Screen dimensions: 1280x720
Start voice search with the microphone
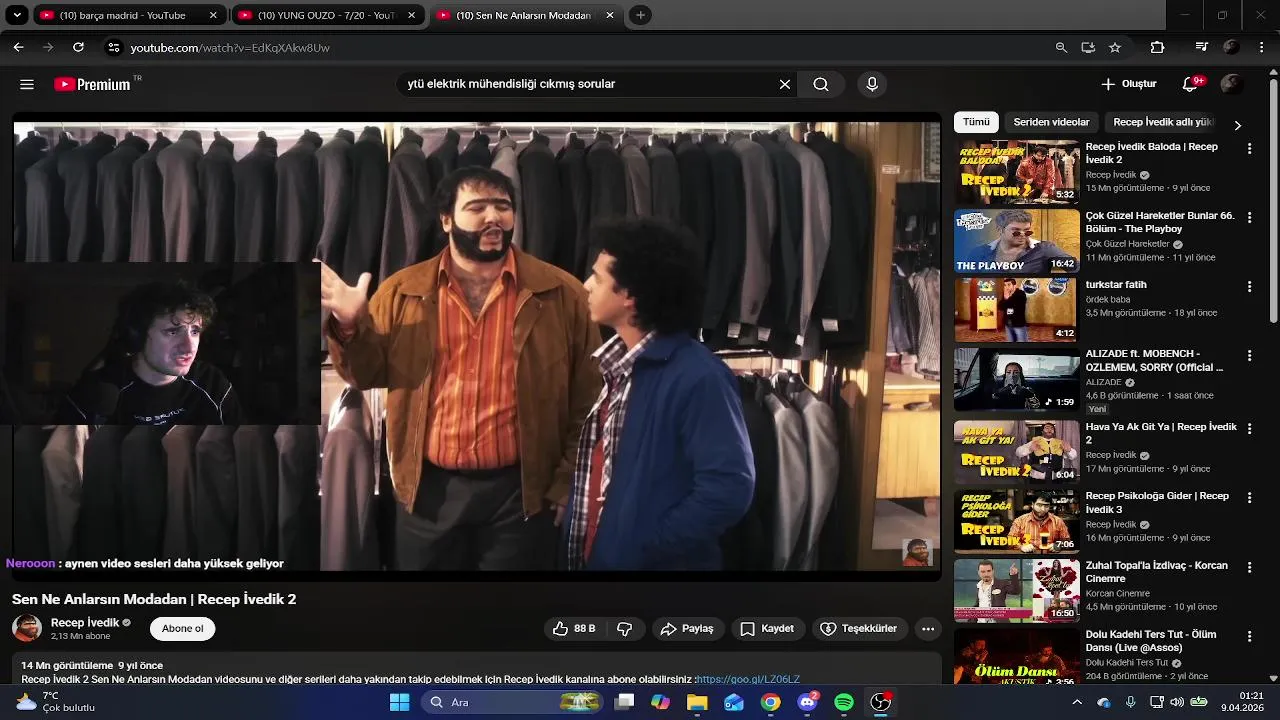tap(872, 85)
